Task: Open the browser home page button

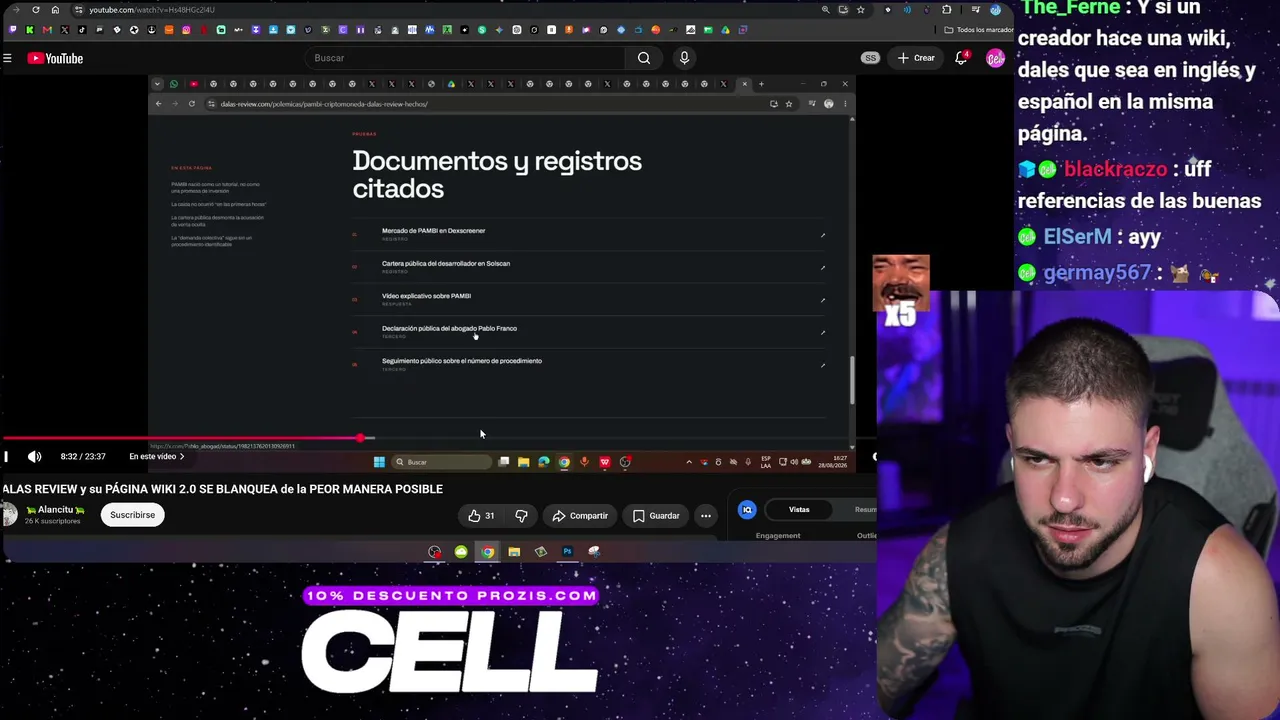Action: [55, 10]
